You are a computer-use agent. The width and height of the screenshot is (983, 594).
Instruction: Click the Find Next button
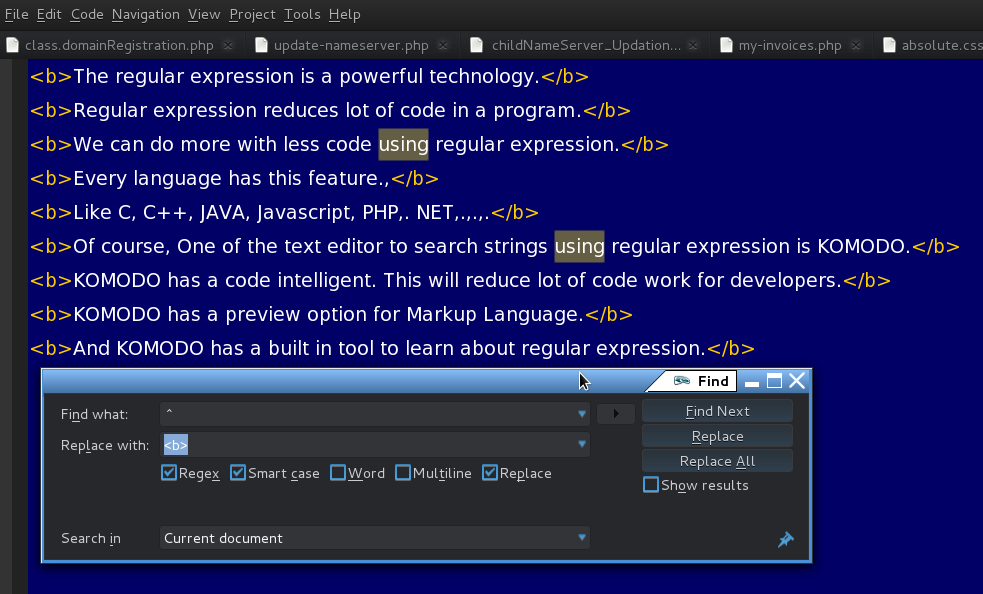(717, 411)
